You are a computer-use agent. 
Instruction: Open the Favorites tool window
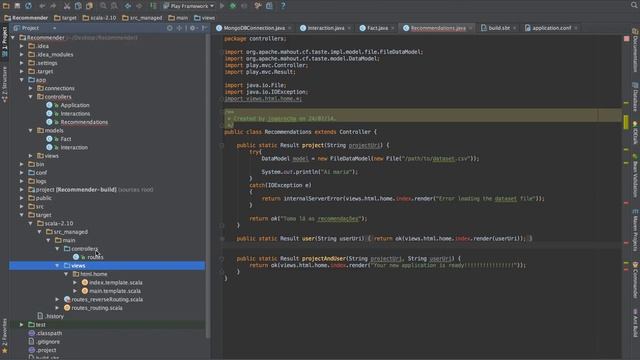pyautogui.click(x=4, y=335)
